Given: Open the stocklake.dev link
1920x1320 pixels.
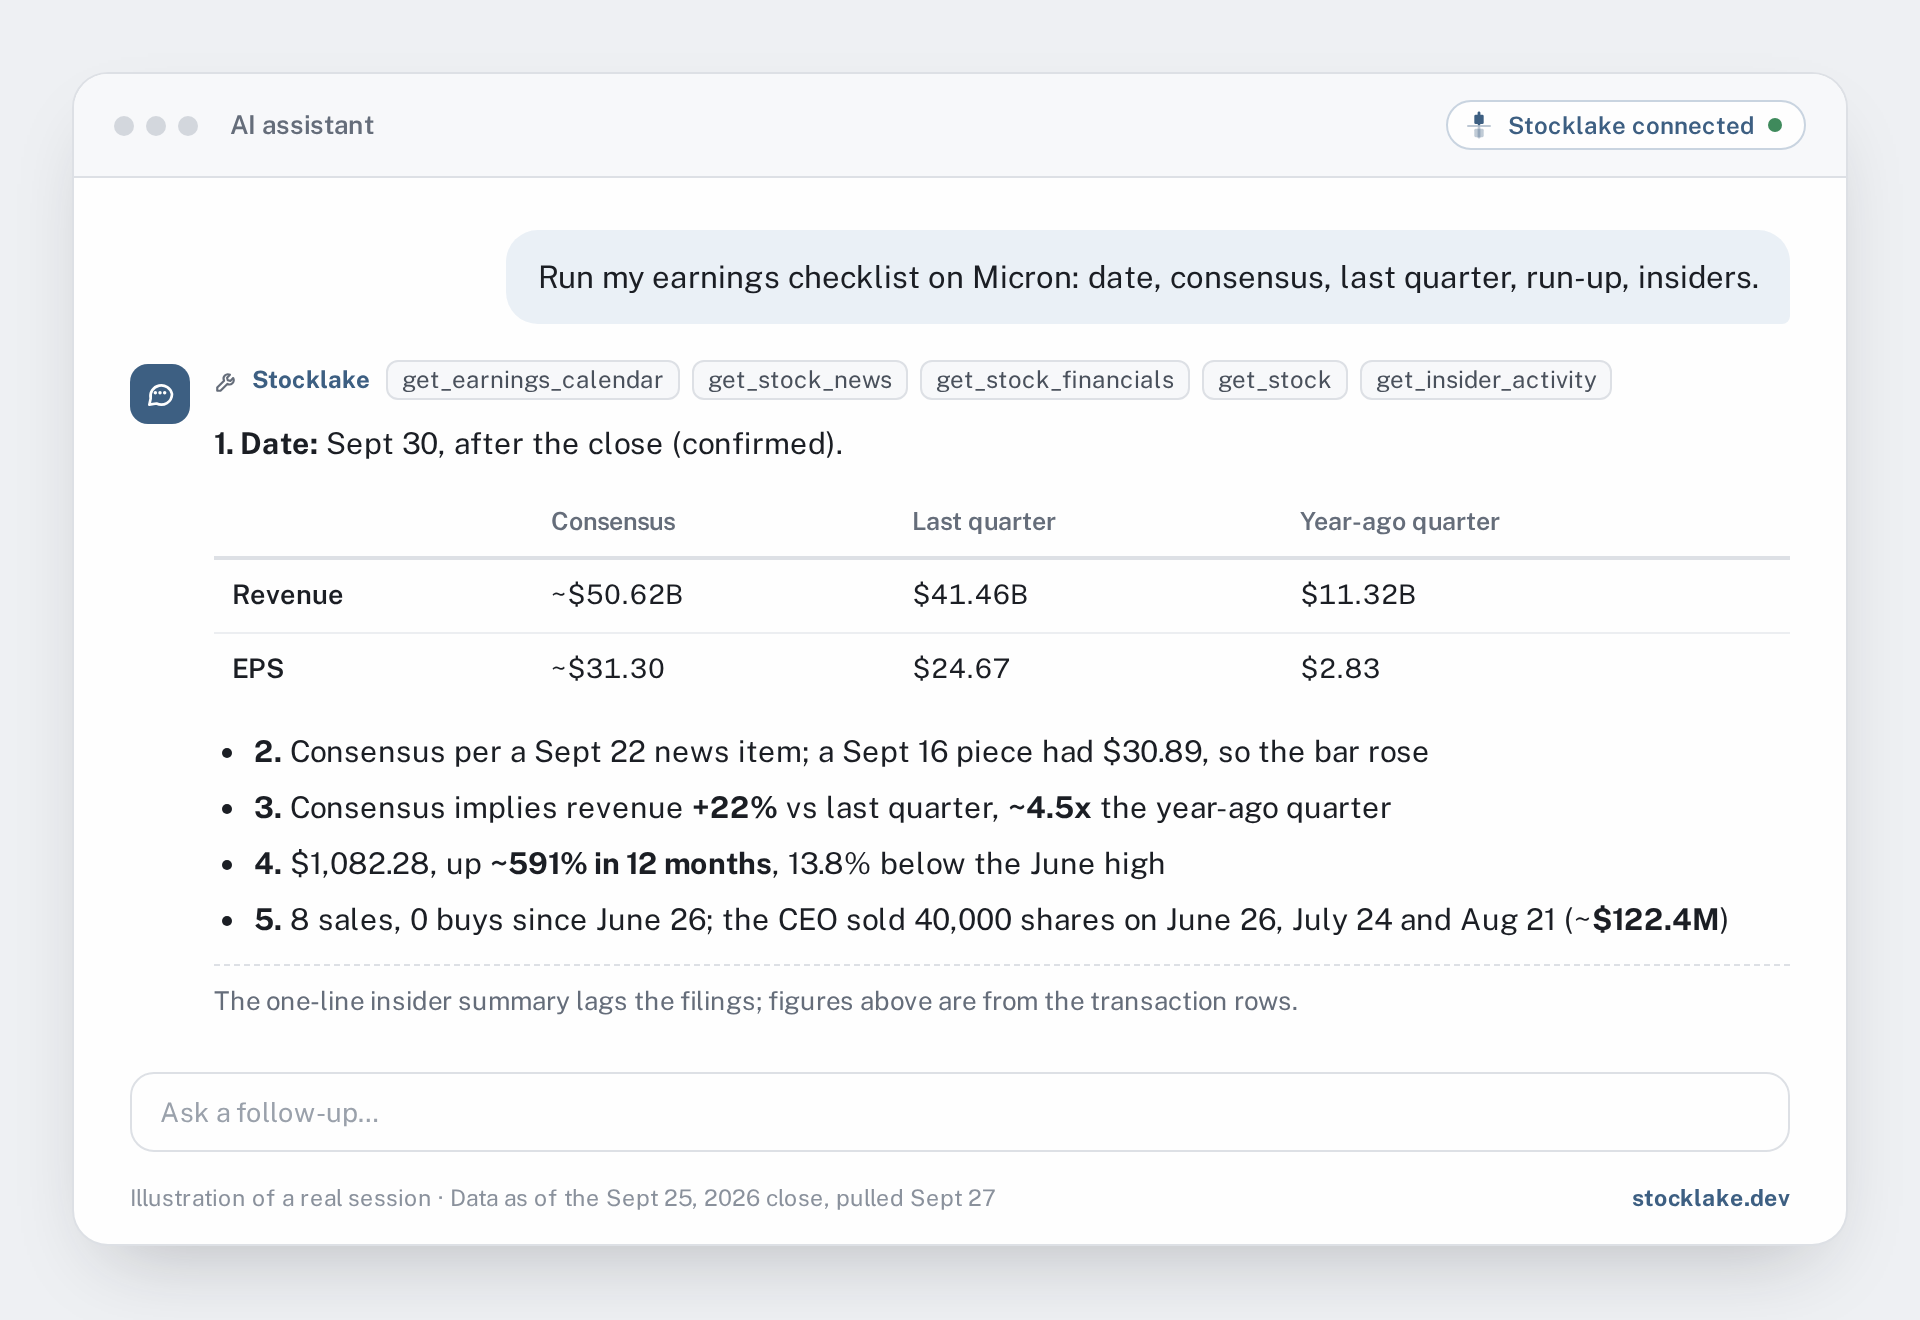Looking at the screenshot, I should [x=1710, y=1198].
